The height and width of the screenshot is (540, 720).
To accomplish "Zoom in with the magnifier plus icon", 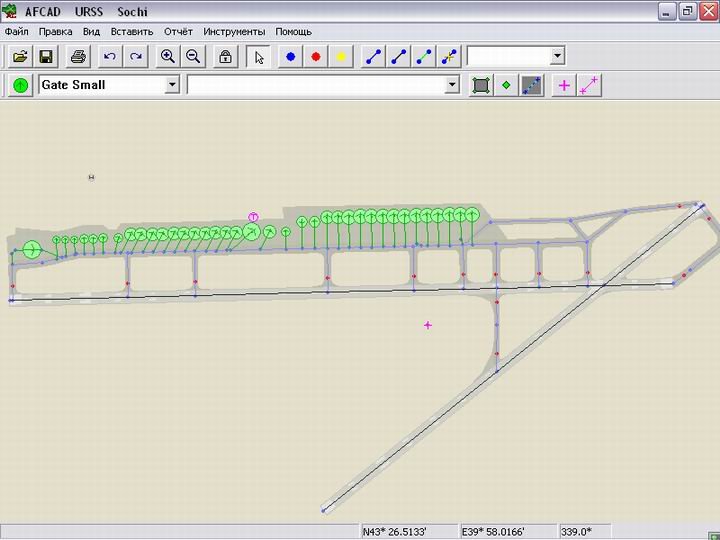I will tap(168, 56).
